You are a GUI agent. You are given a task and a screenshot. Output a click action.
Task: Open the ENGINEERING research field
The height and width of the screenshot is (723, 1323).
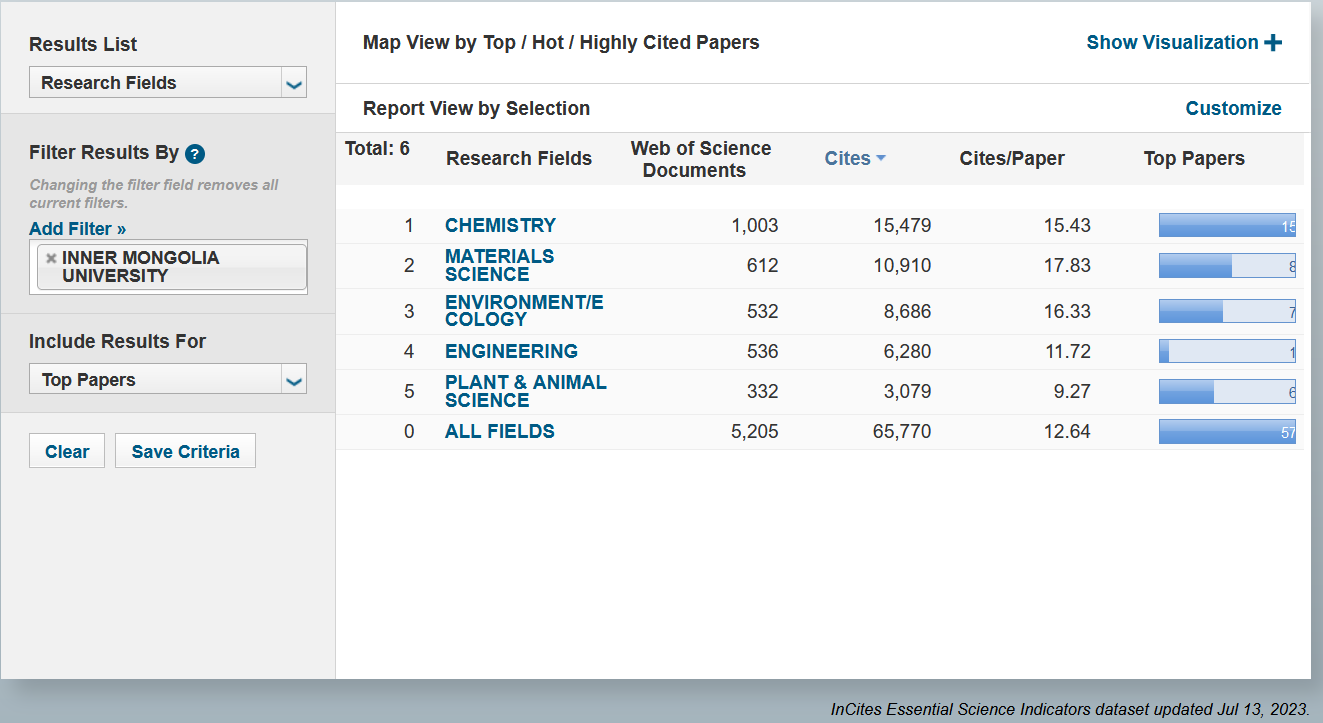coord(511,352)
